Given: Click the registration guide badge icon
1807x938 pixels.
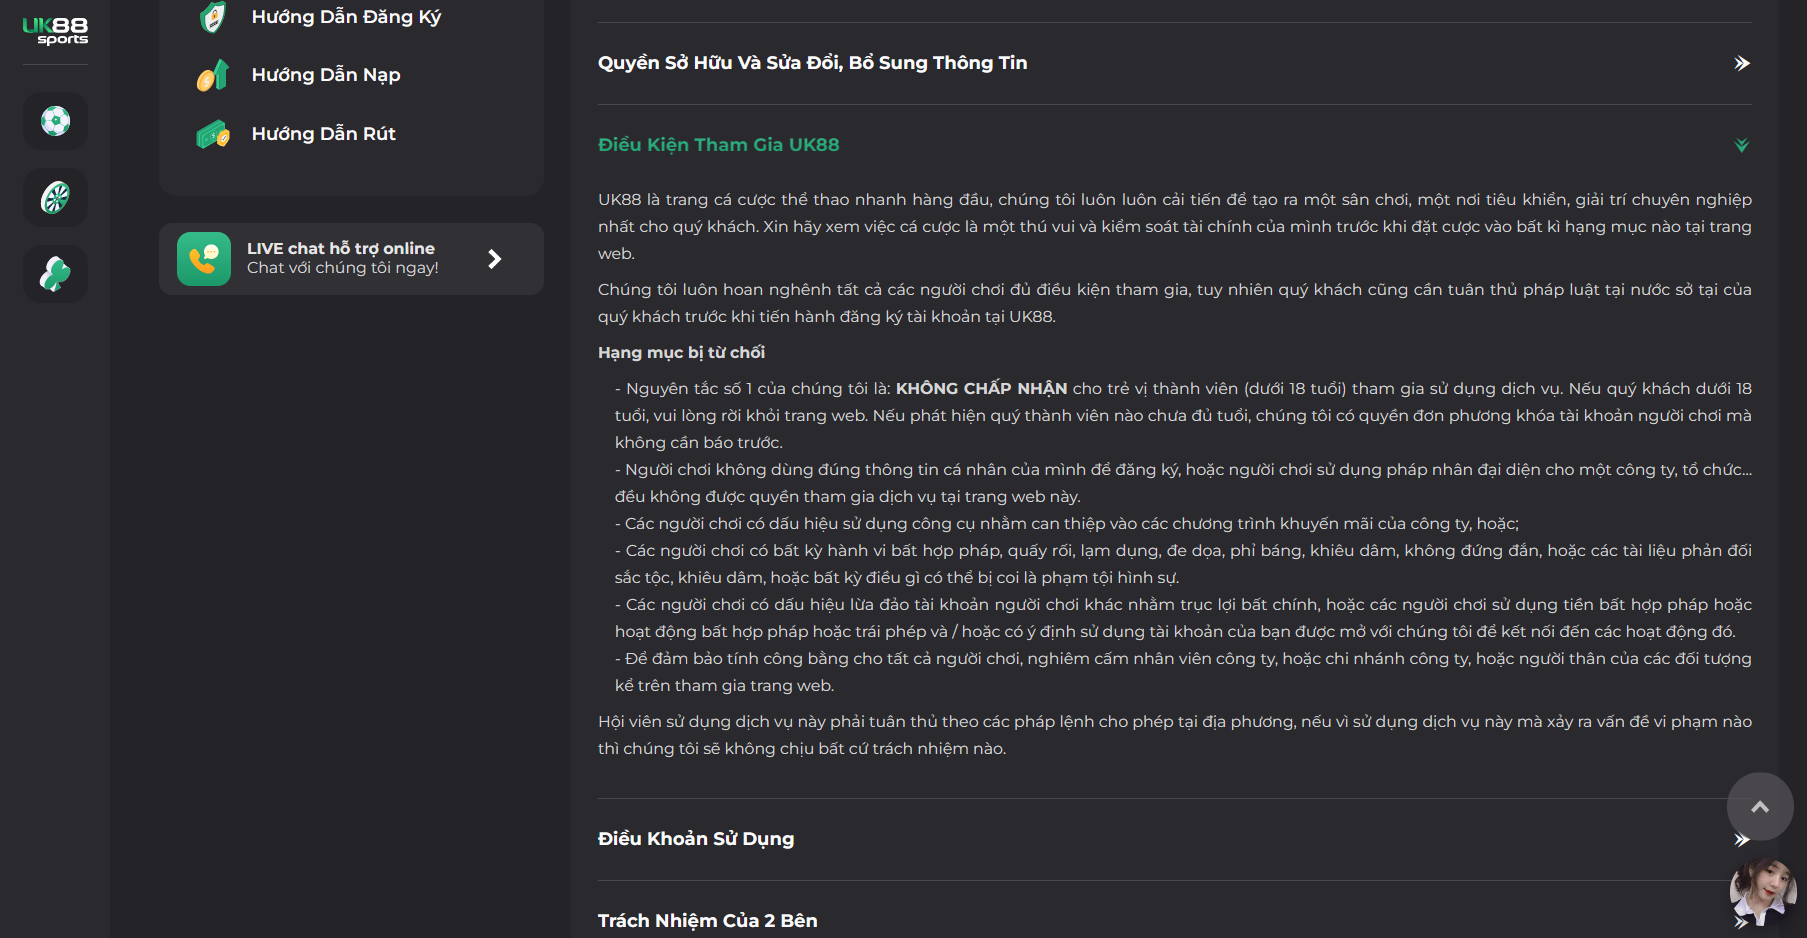Looking at the screenshot, I should point(213,17).
